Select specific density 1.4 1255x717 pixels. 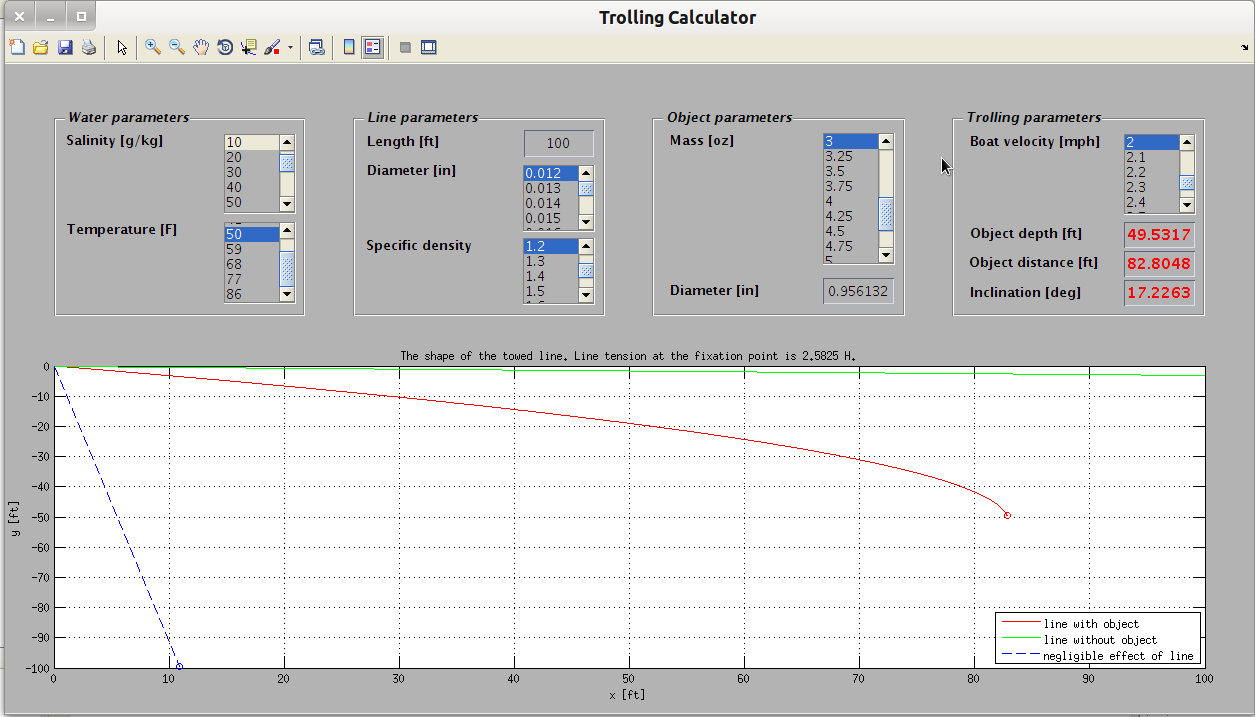click(551, 276)
